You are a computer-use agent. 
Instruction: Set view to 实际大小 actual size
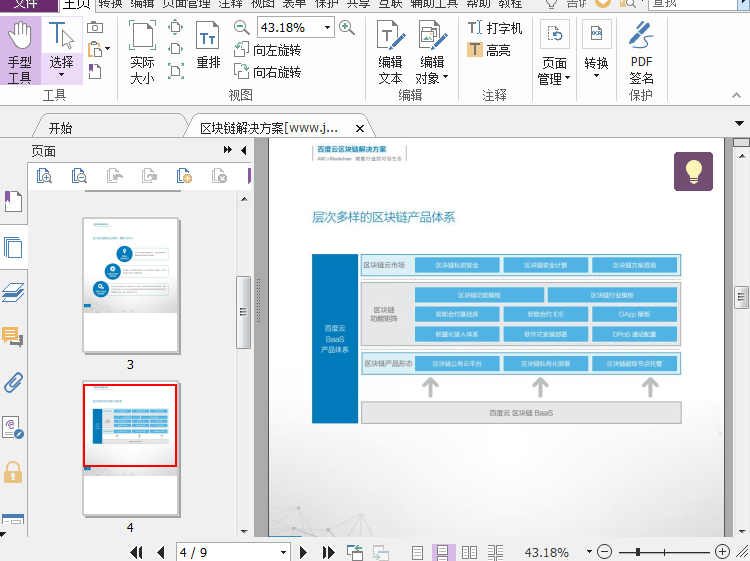(x=142, y=52)
